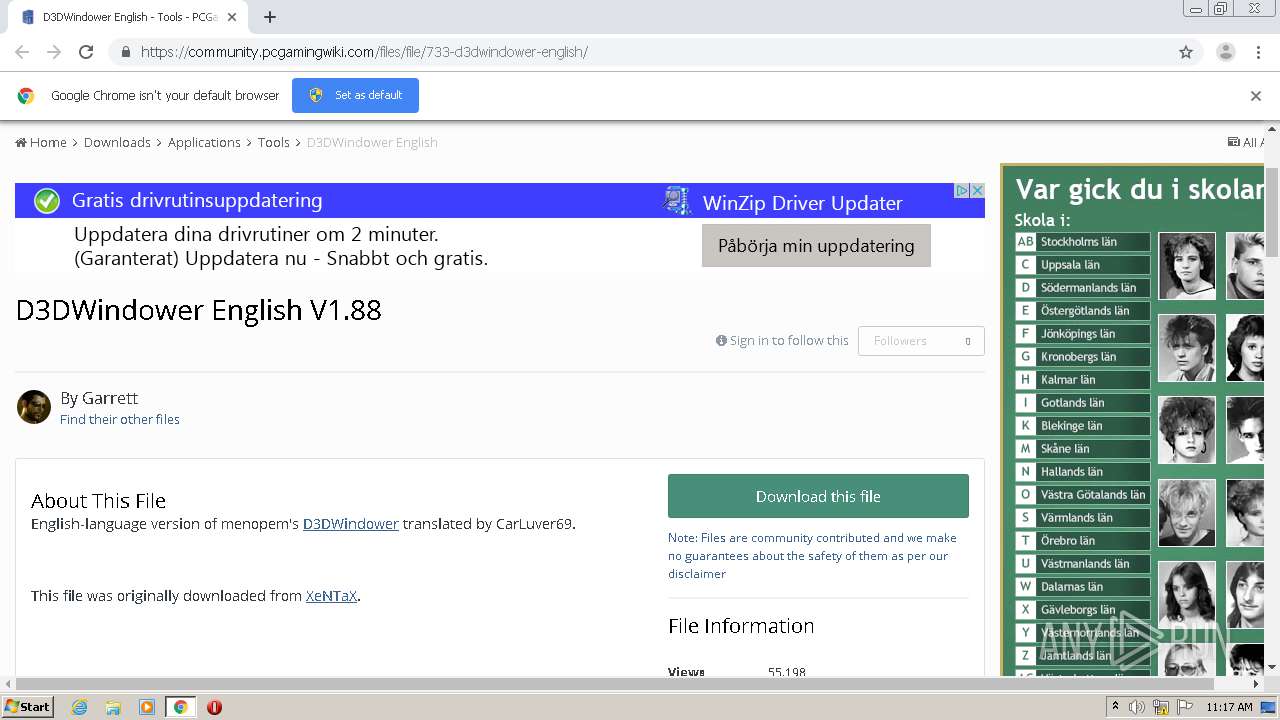Screen dimensions: 1280x720
Task: Select Dalarnas län in the ad
Action: point(1082,587)
